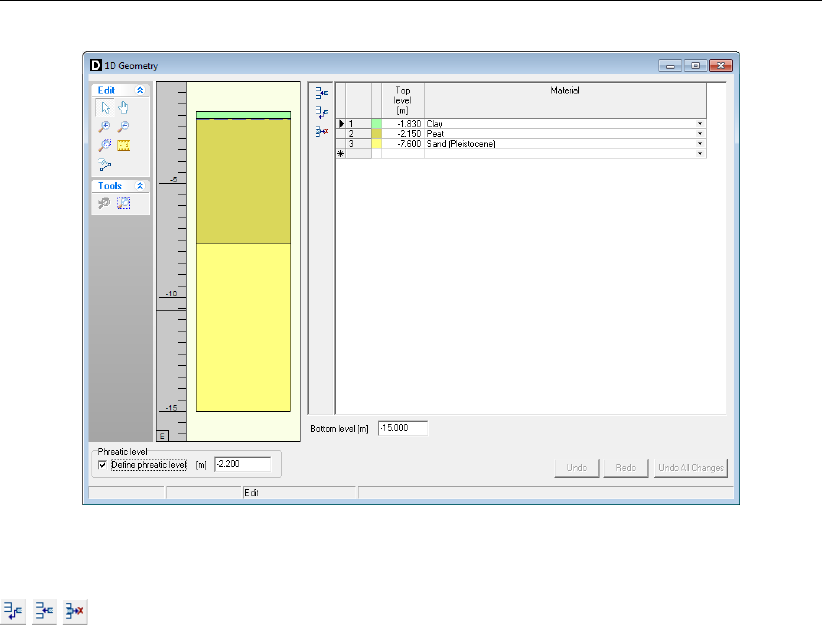Click the yellow color swatch of Sand row
This screenshot has height=625, width=822.
[x=376, y=144]
